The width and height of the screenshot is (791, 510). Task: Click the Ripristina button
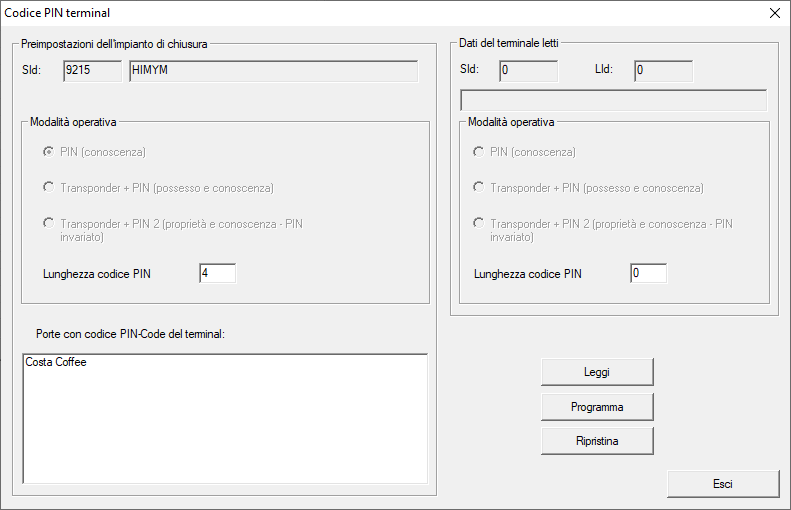(x=597, y=441)
